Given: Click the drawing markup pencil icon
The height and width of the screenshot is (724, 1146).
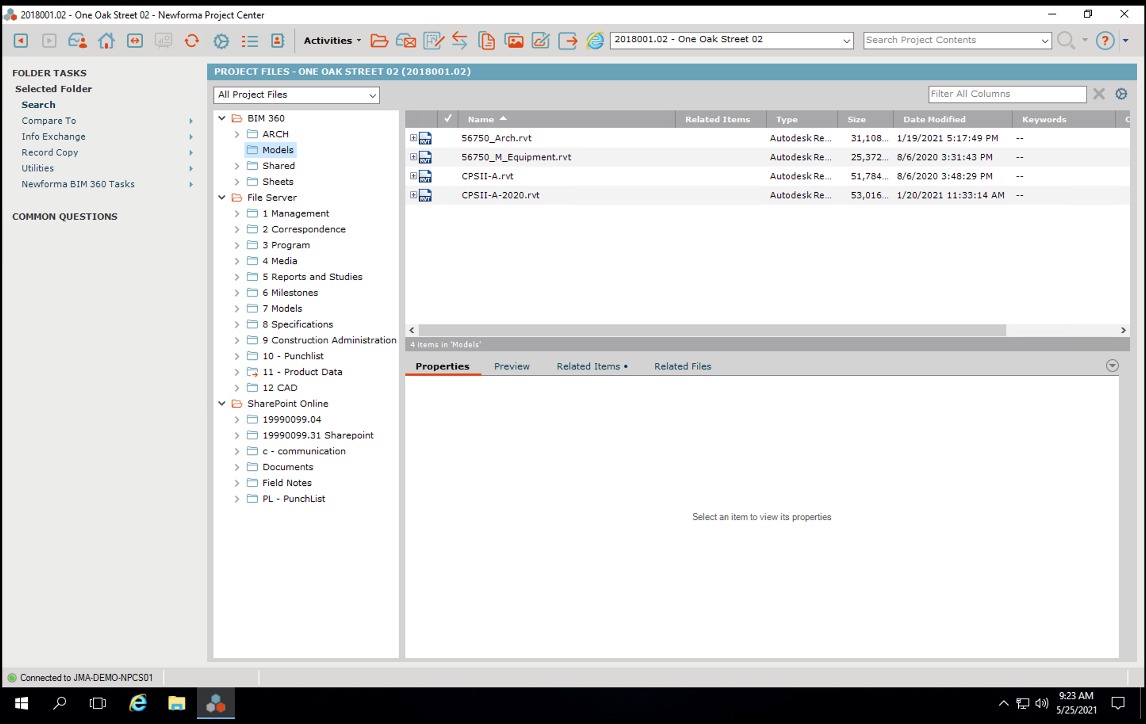Looking at the screenshot, I should tap(433, 41).
